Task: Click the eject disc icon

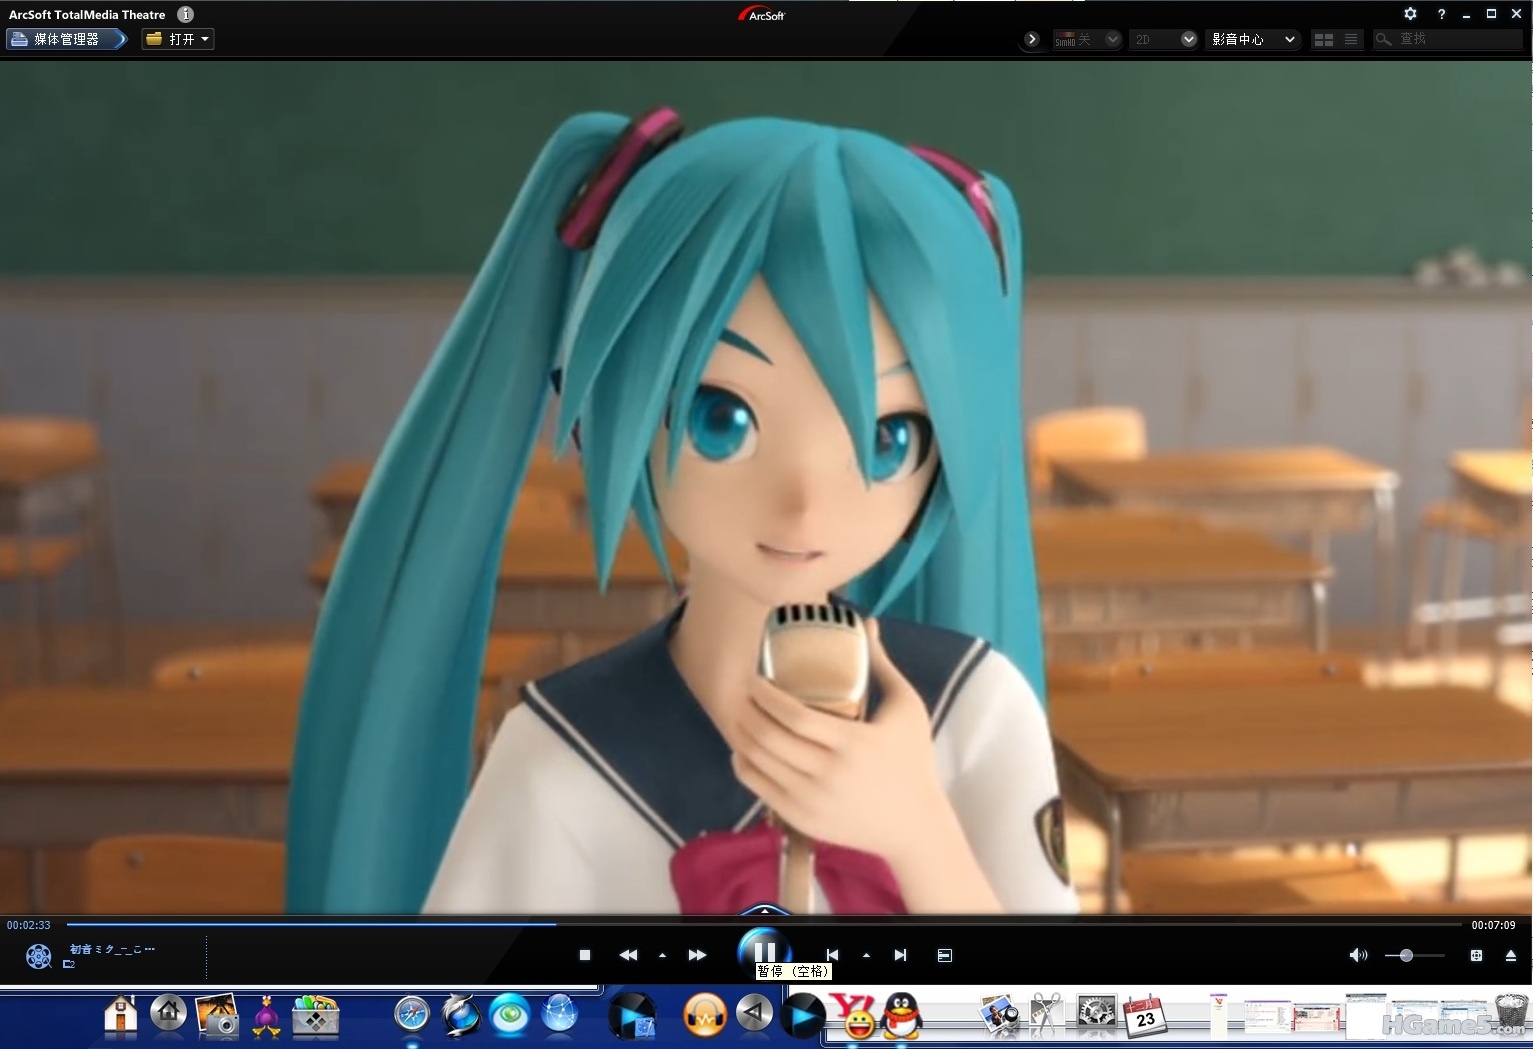Action: (1510, 955)
